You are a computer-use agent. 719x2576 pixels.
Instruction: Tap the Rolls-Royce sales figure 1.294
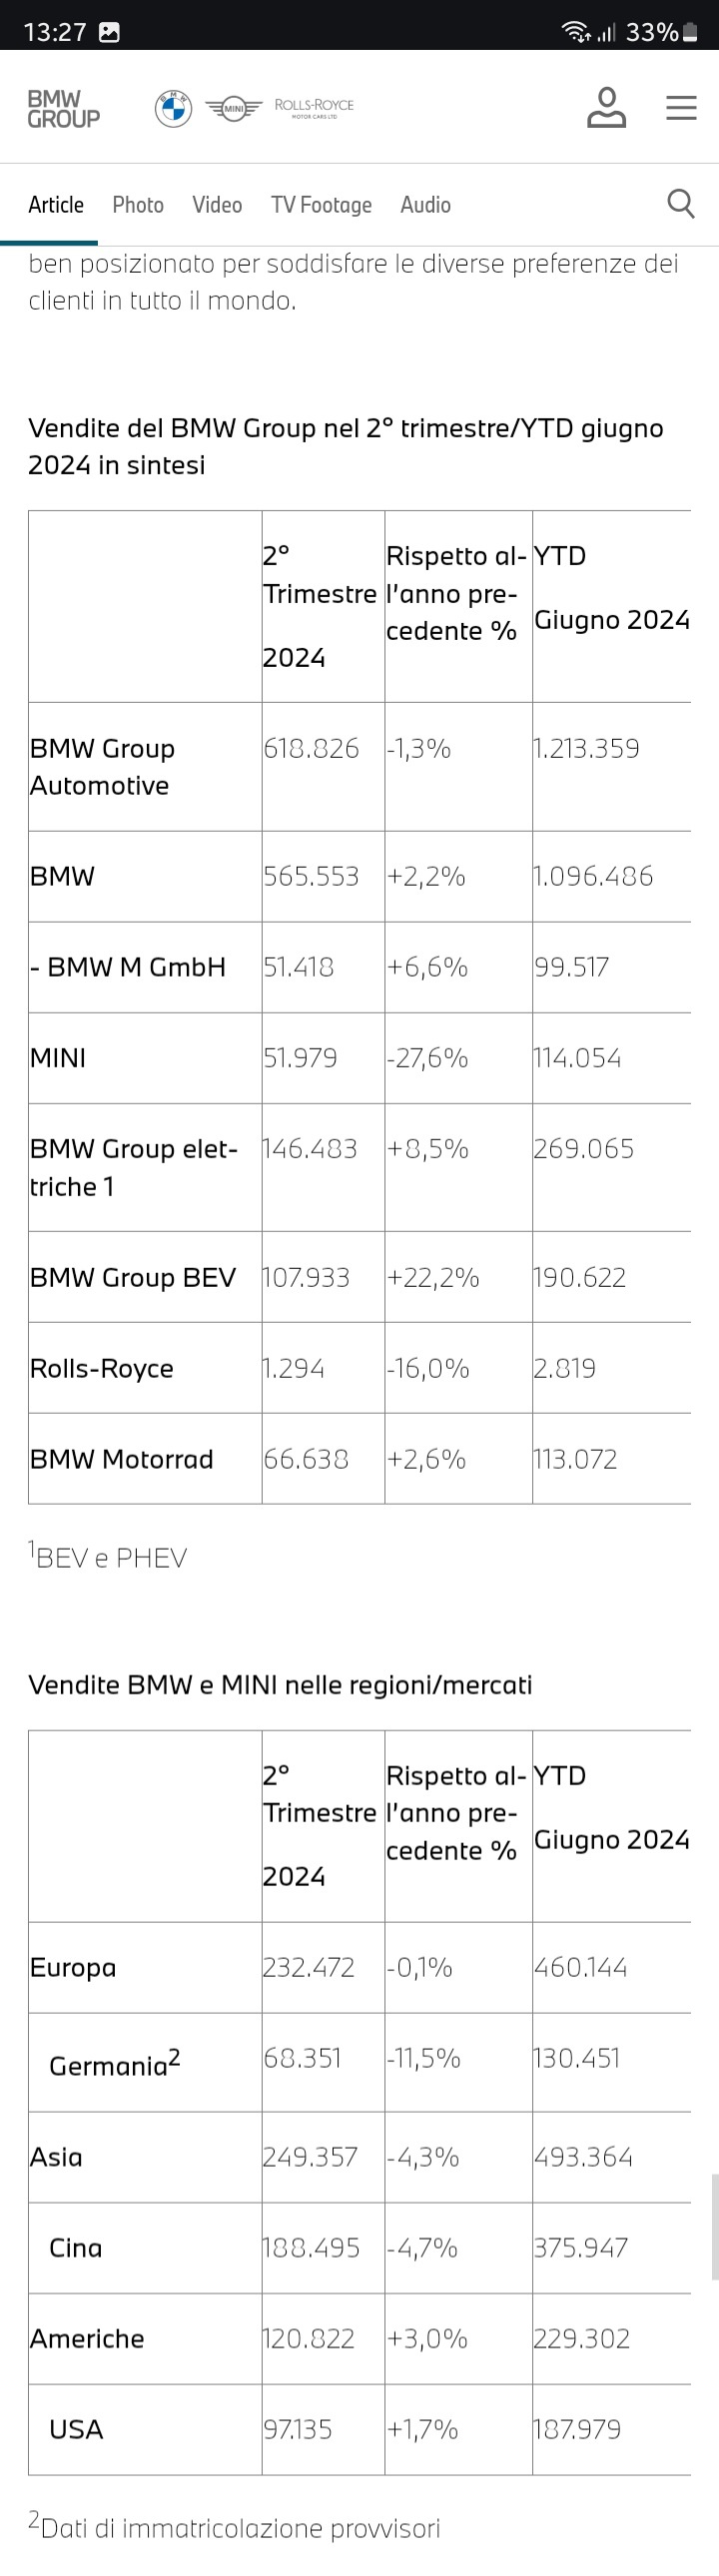[x=294, y=1368]
